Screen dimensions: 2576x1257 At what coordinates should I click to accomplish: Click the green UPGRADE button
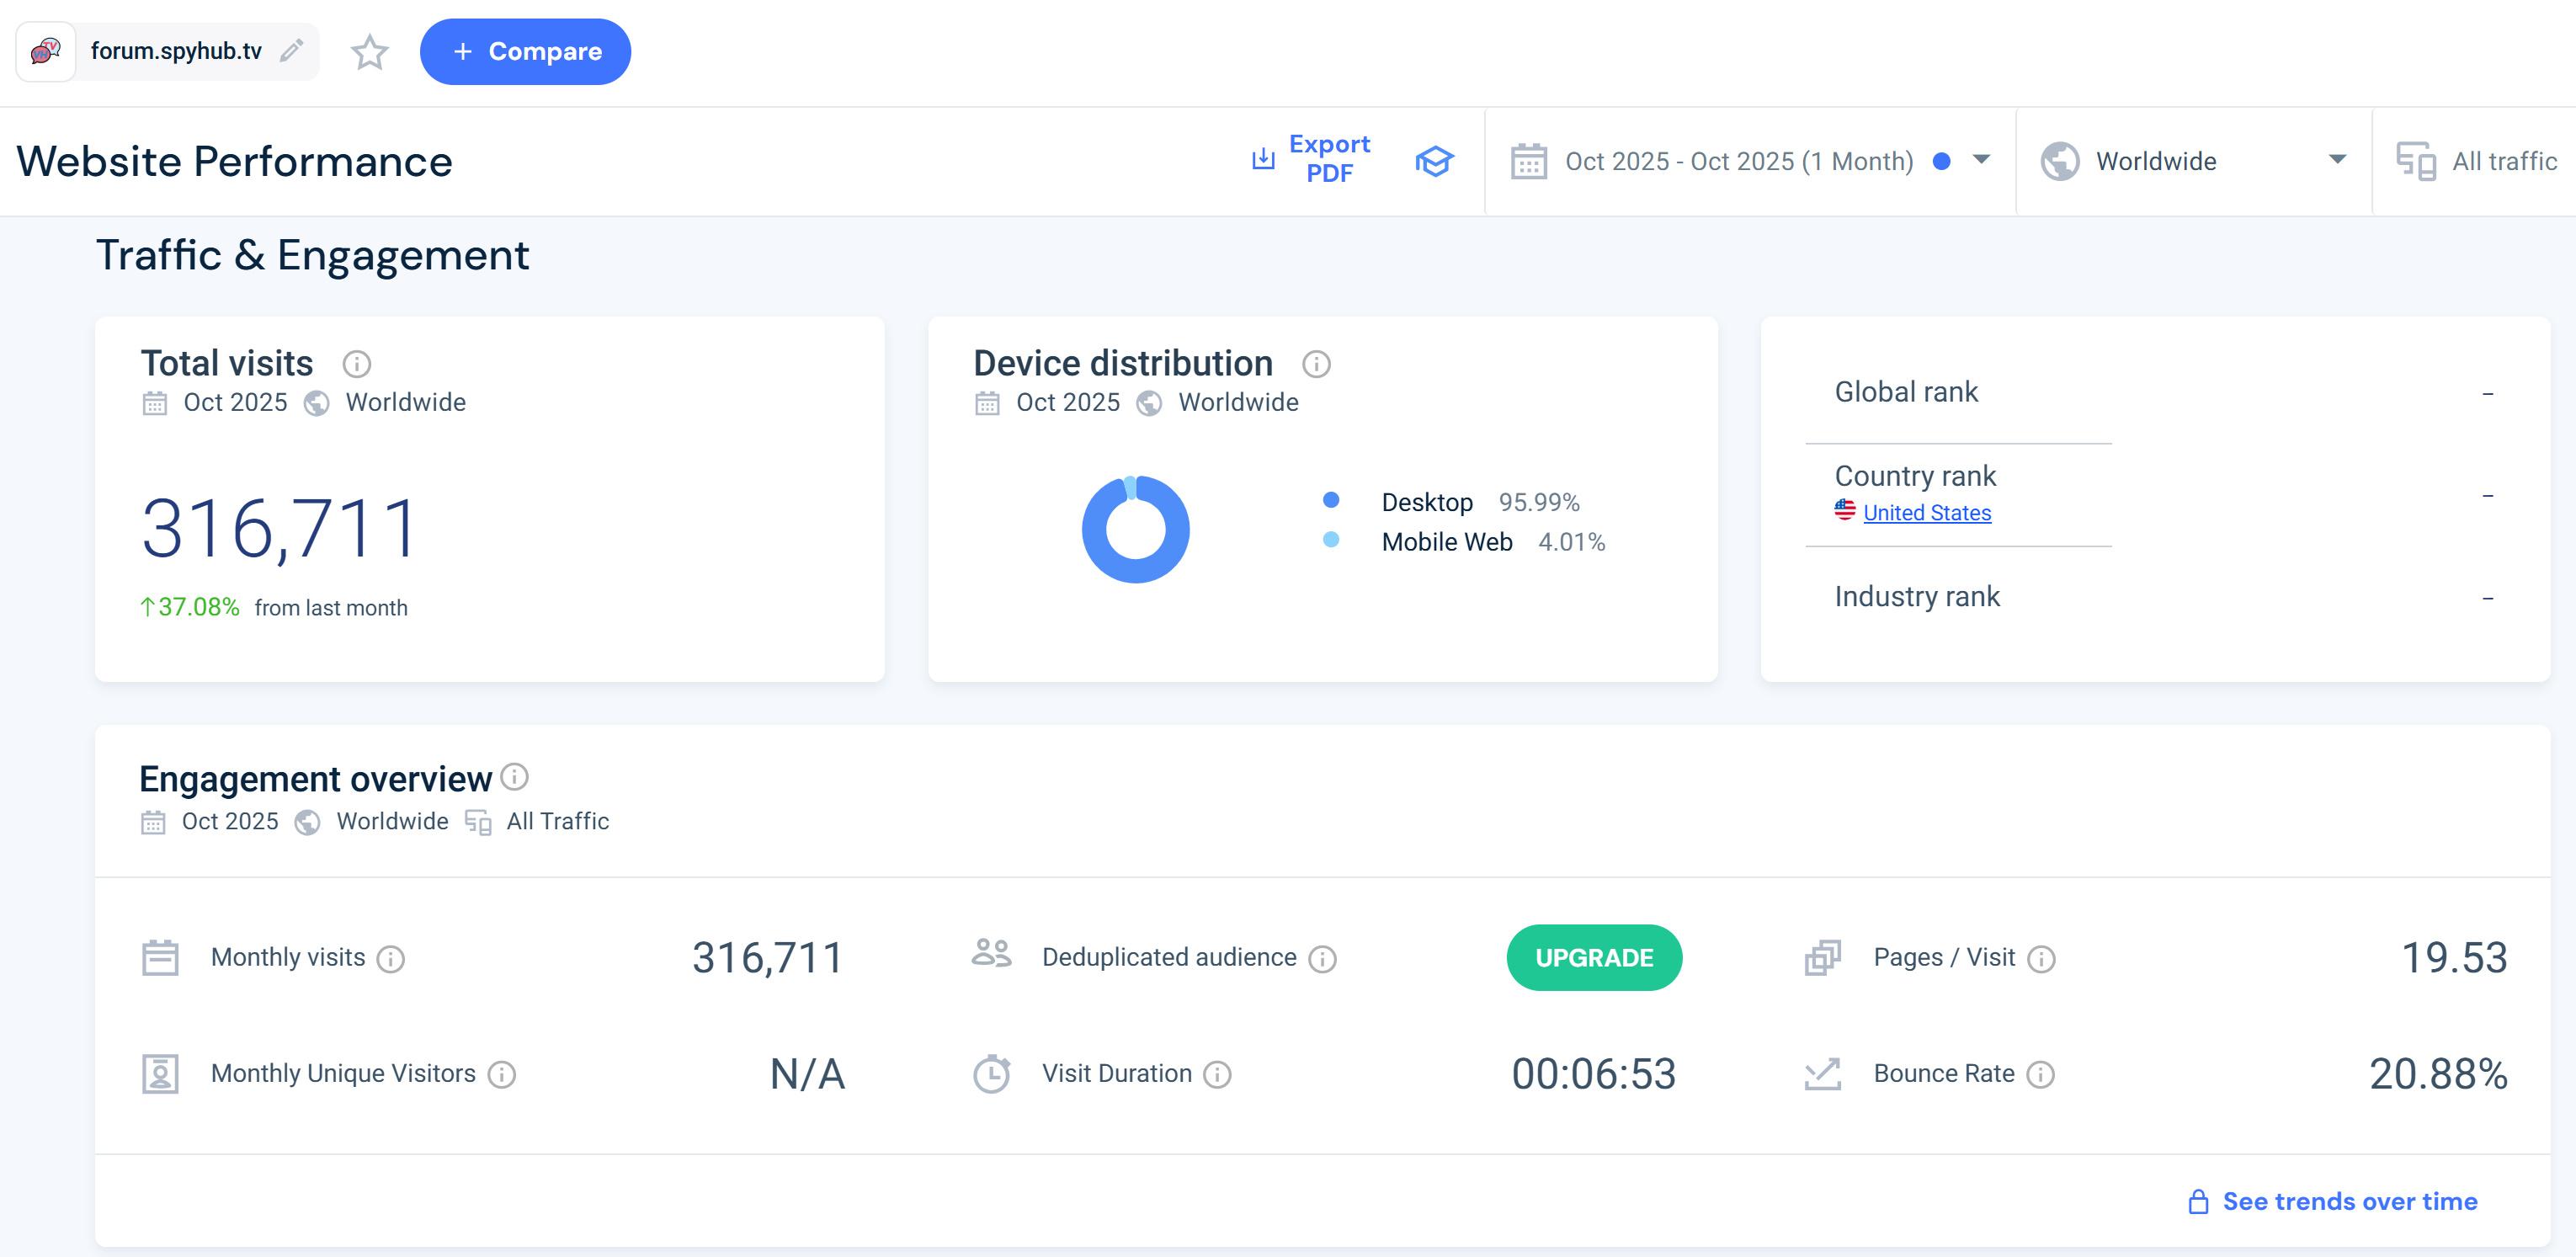(x=1593, y=958)
